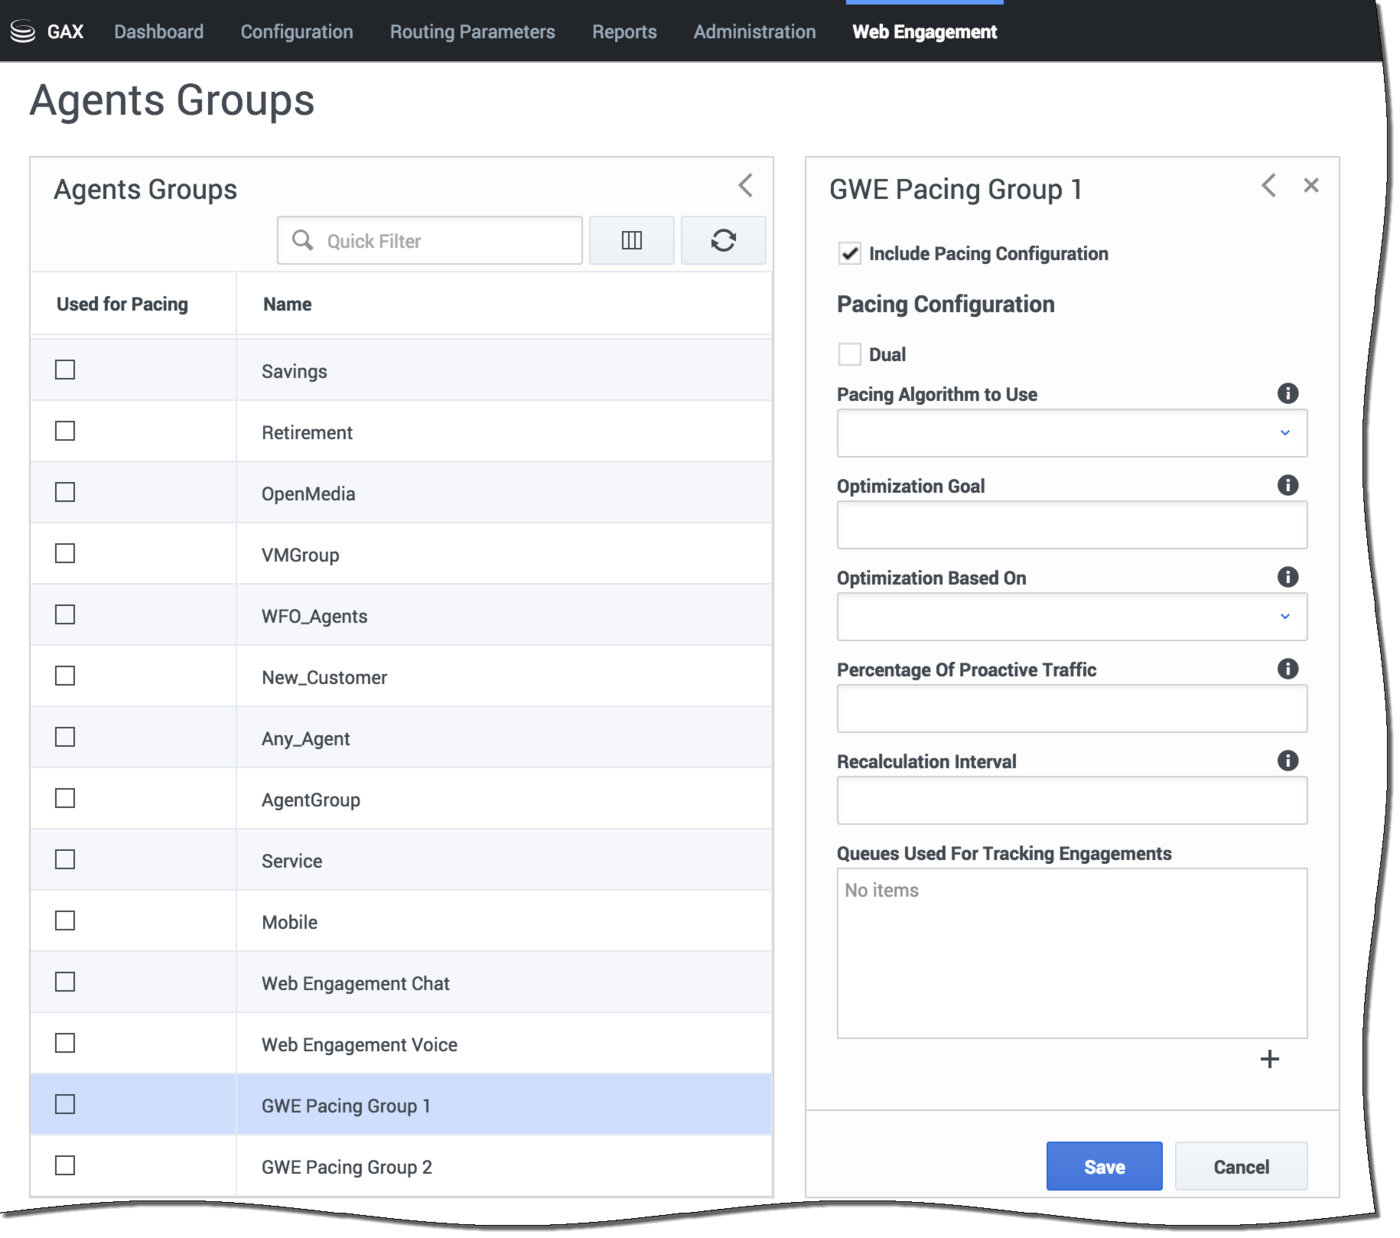Check Used for Pacing for New_Customer
The height and width of the screenshot is (1238, 1400).
[x=65, y=676]
